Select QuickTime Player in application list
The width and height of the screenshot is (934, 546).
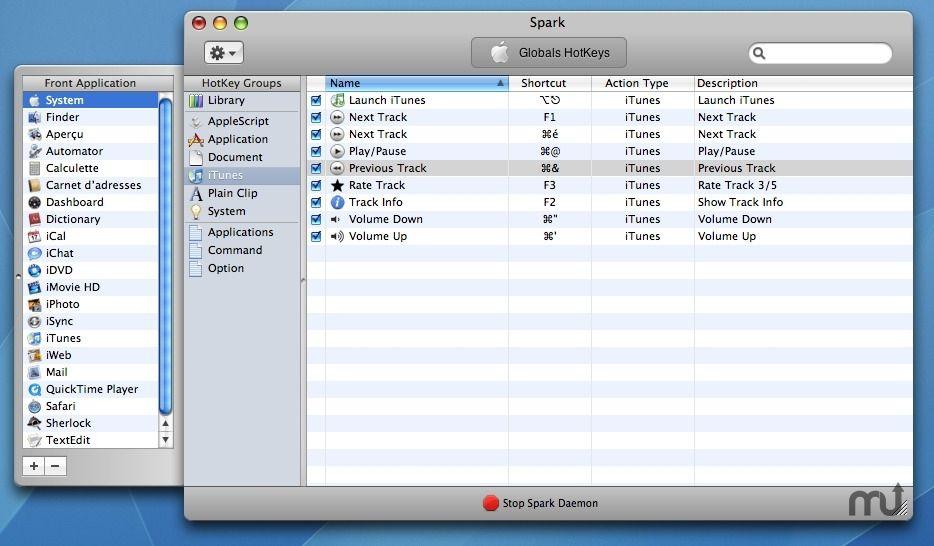click(91, 389)
